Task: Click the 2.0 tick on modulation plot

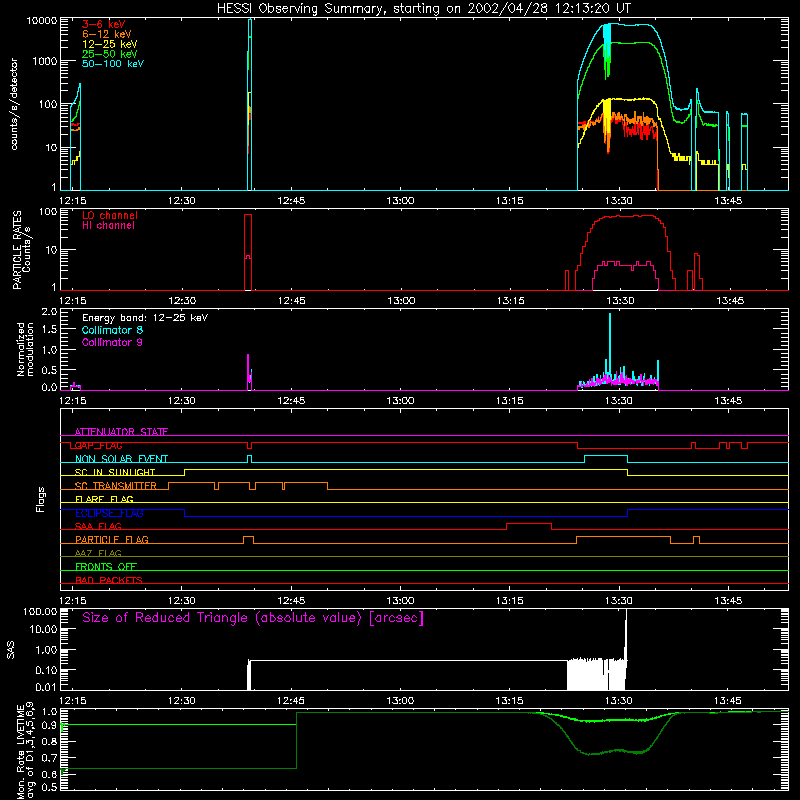Action: (49, 312)
